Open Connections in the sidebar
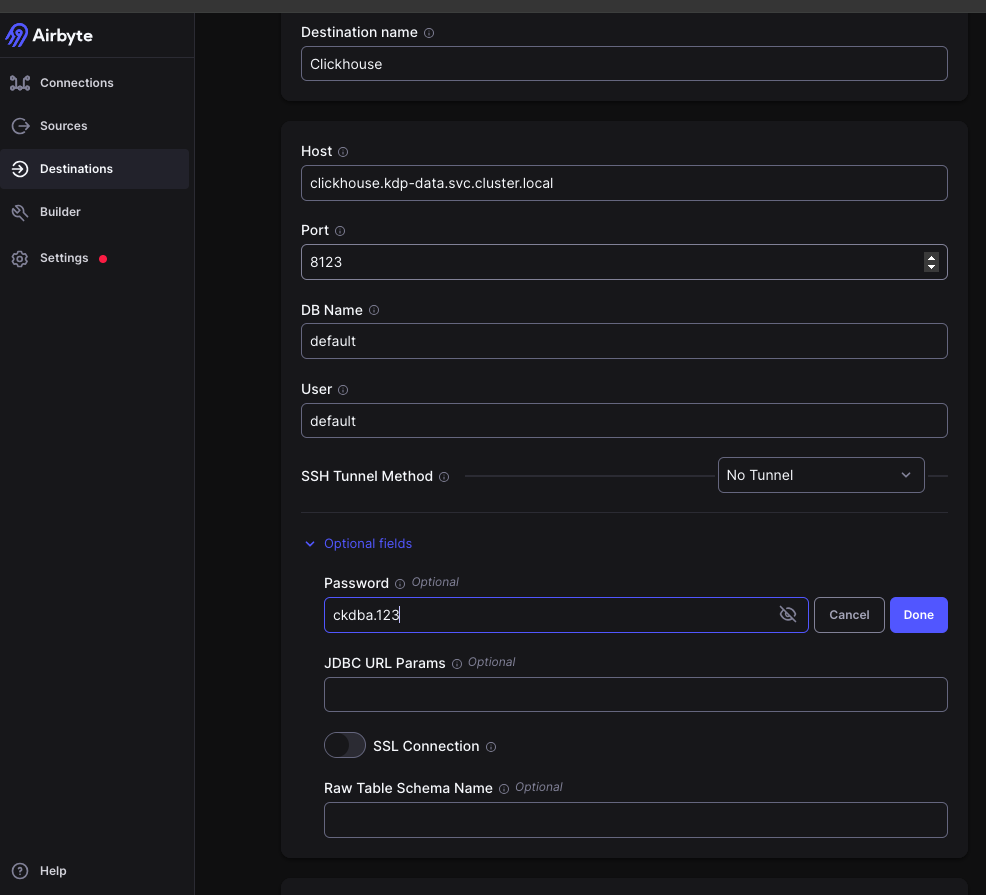 point(94,83)
